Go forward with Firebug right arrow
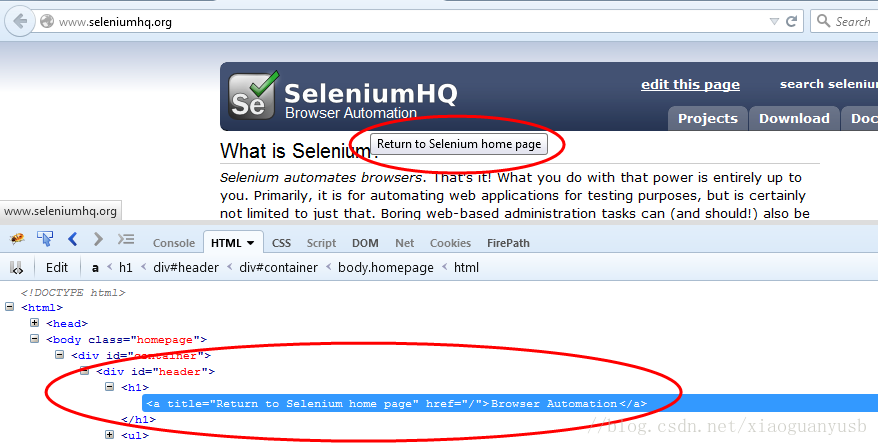The image size is (878, 446). tap(98, 239)
